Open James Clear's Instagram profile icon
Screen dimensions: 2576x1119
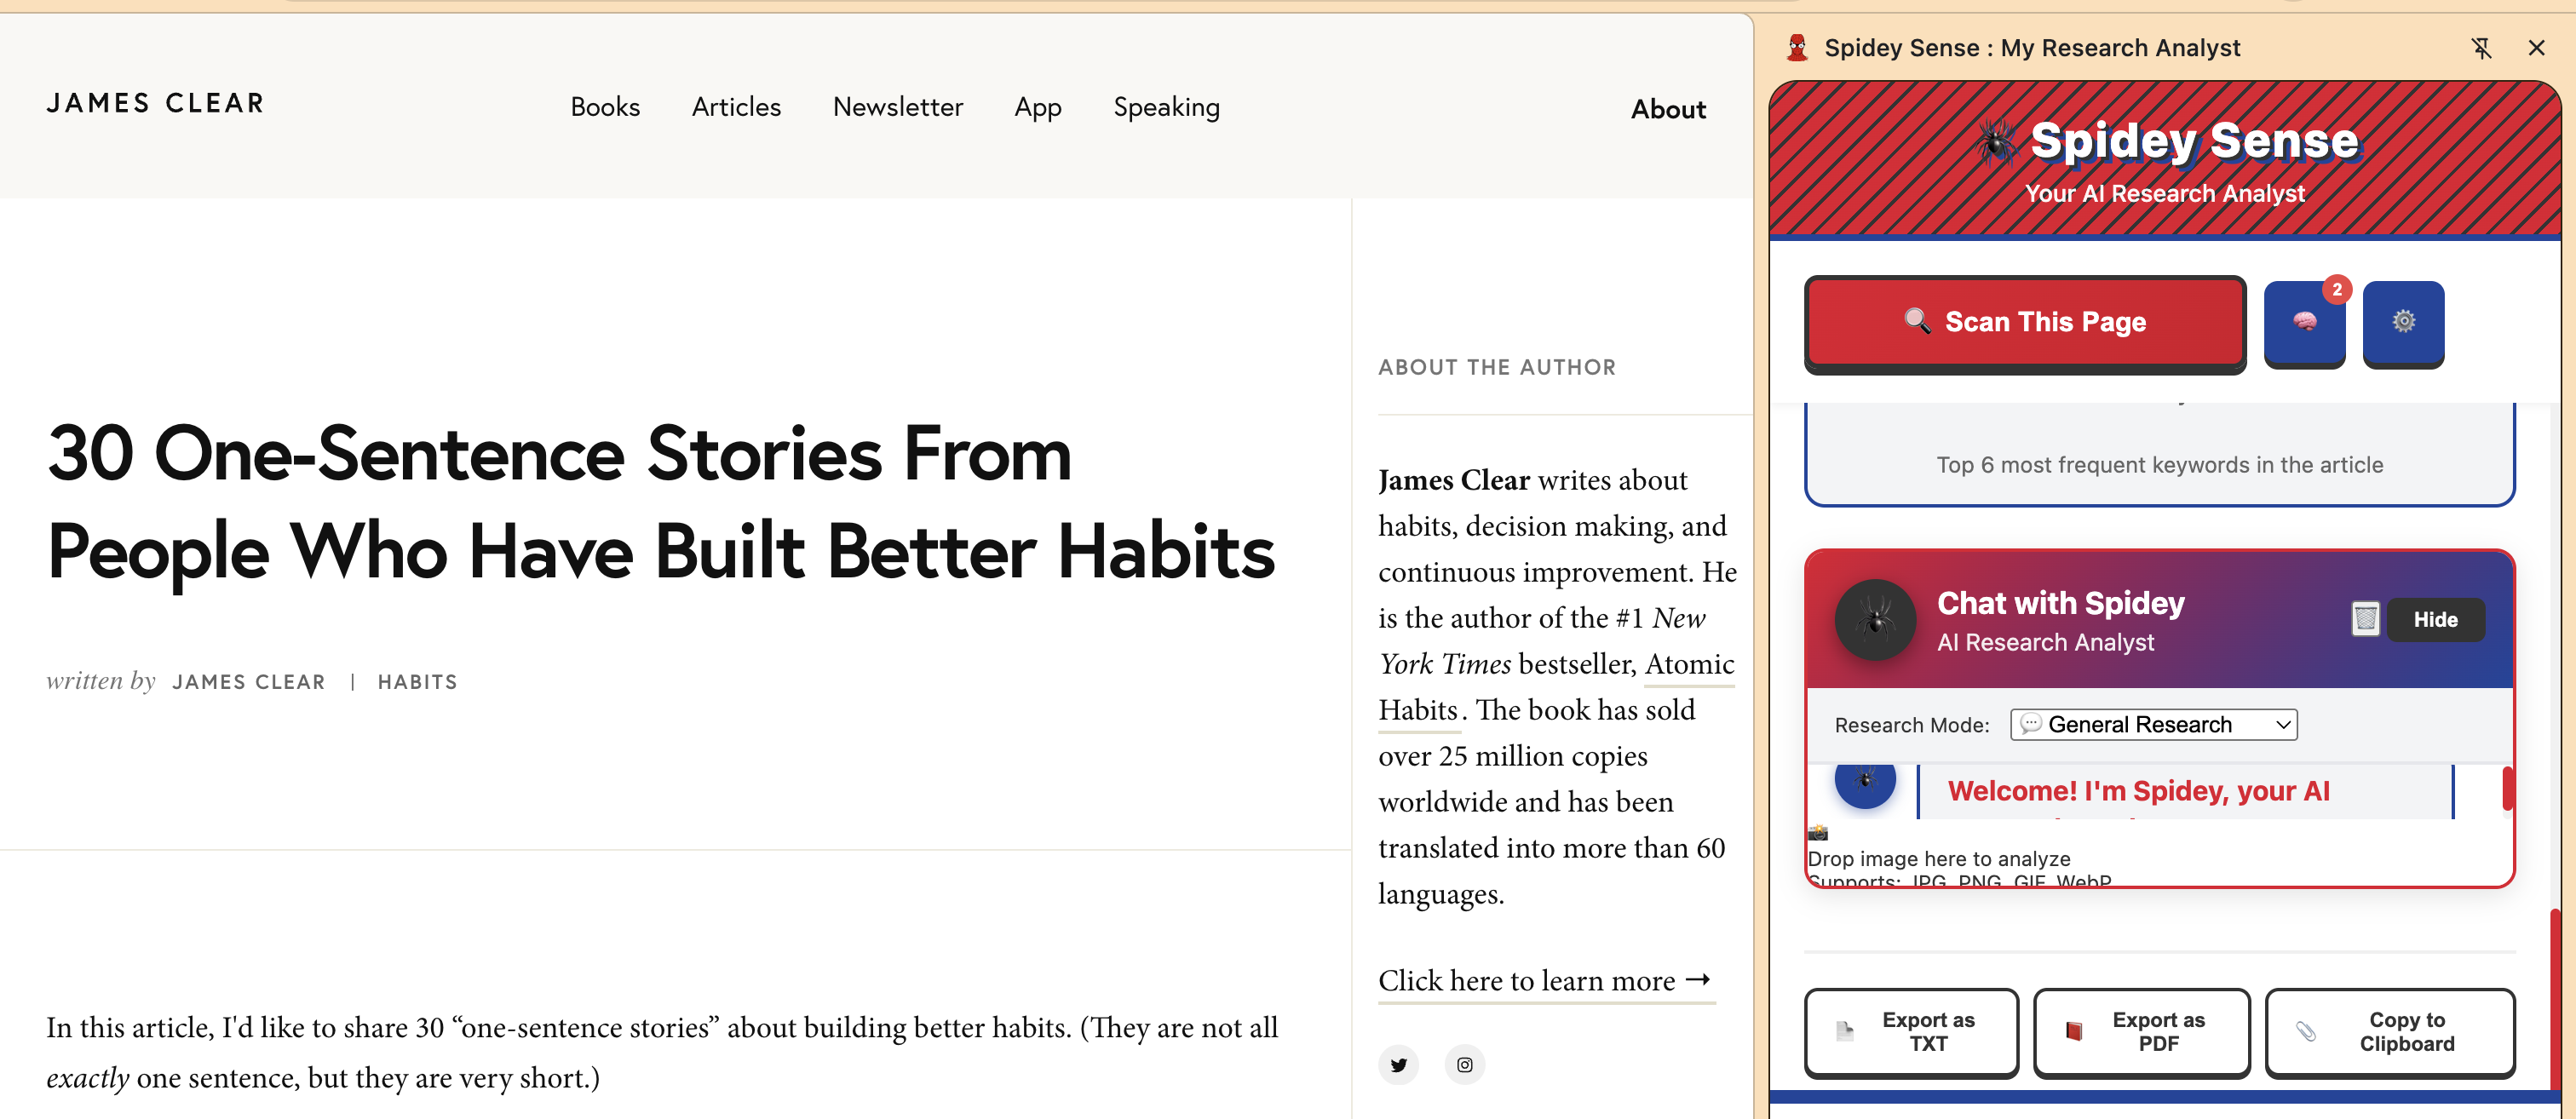click(x=1464, y=1065)
